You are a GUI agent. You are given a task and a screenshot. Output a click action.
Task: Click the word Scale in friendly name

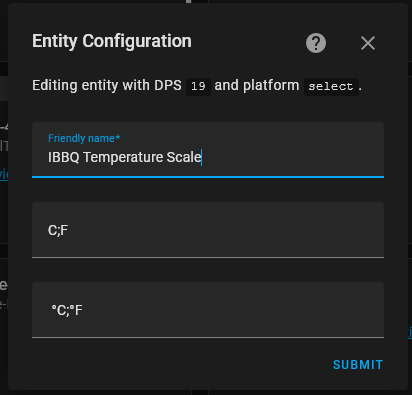pyautogui.click(x=184, y=157)
